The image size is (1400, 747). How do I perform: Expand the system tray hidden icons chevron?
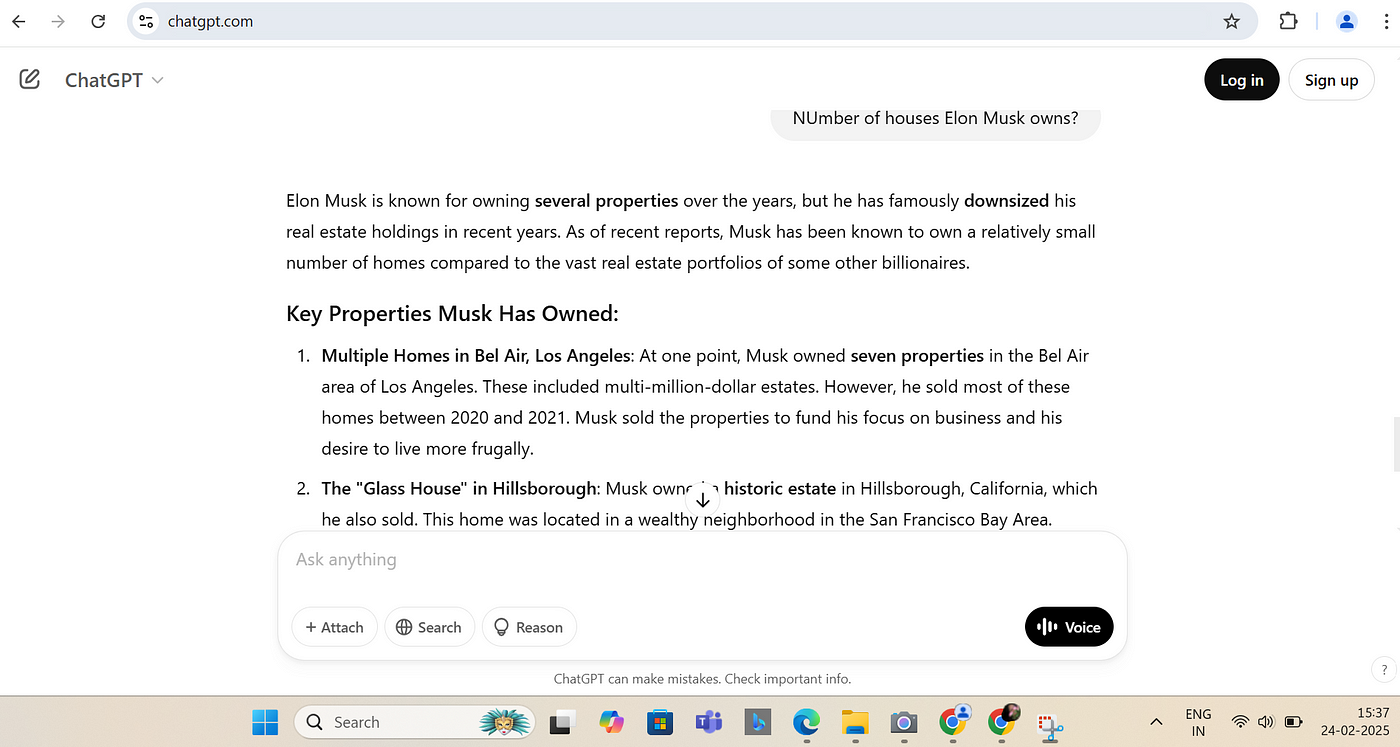tap(1156, 722)
